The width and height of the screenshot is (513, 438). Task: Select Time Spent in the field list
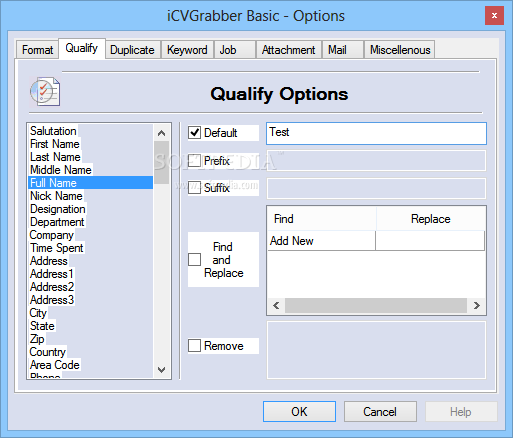pyautogui.click(x=90, y=248)
